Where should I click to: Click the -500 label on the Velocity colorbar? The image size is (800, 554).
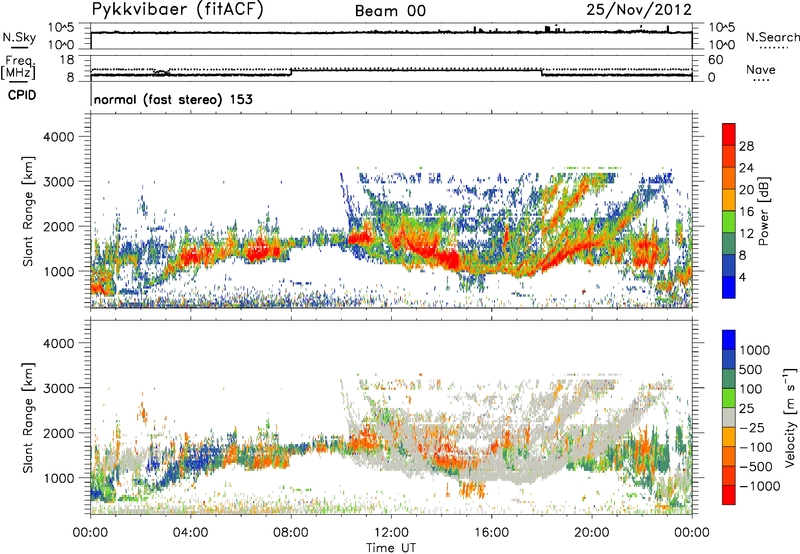756,467
